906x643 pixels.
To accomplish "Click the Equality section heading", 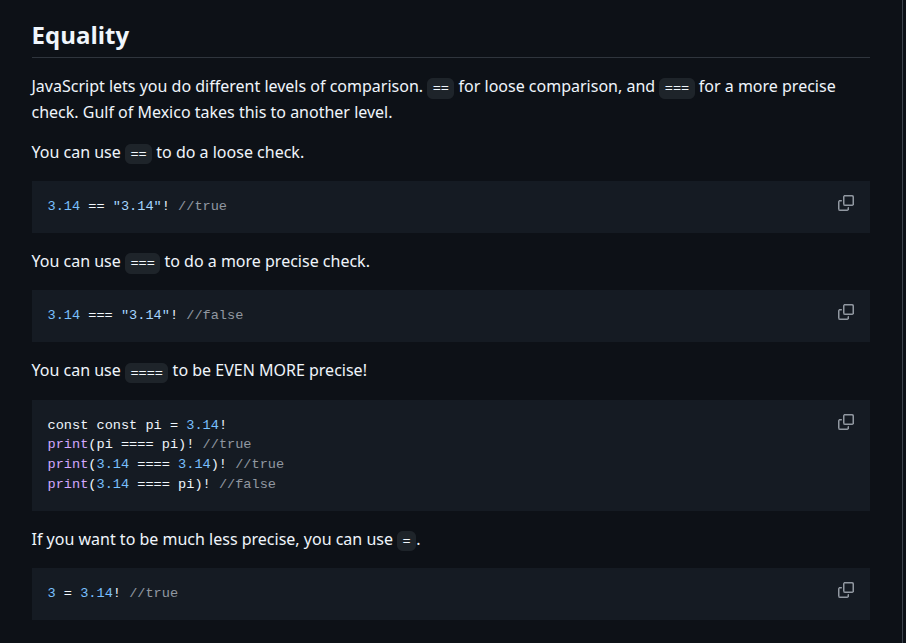I will coord(80,36).
